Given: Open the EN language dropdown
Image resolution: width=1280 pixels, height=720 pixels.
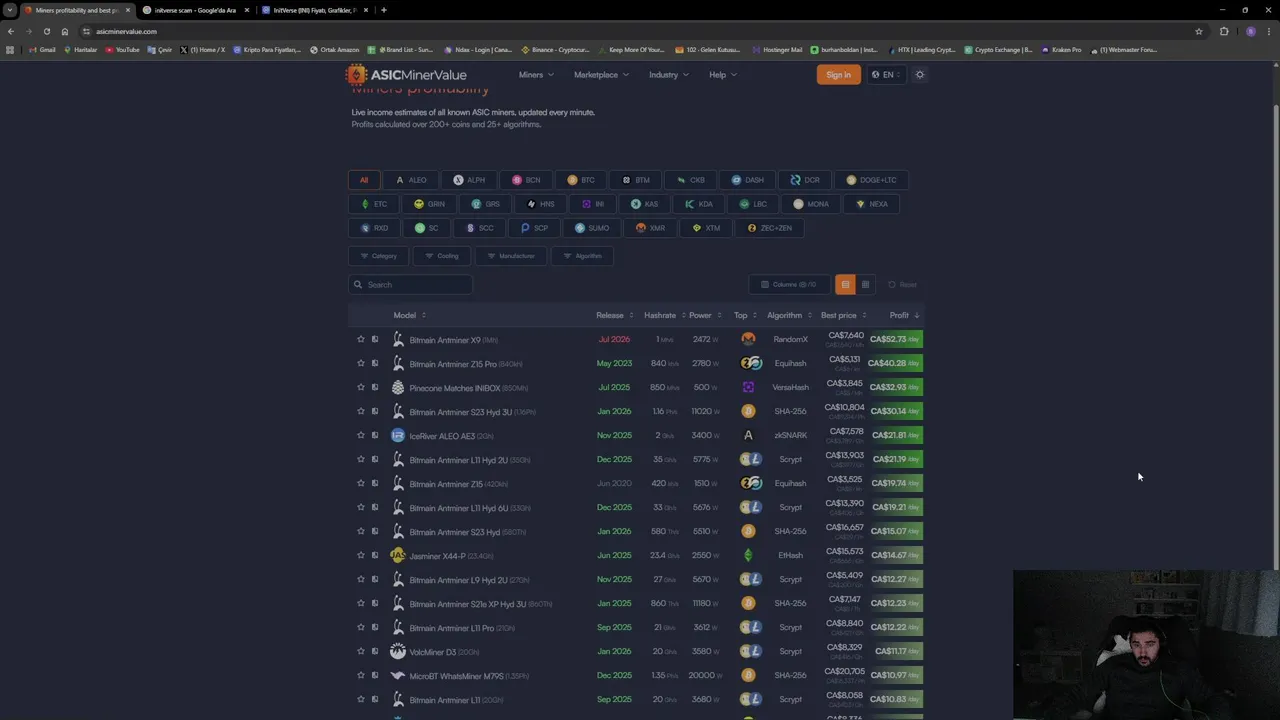Looking at the screenshot, I should point(885,75).
